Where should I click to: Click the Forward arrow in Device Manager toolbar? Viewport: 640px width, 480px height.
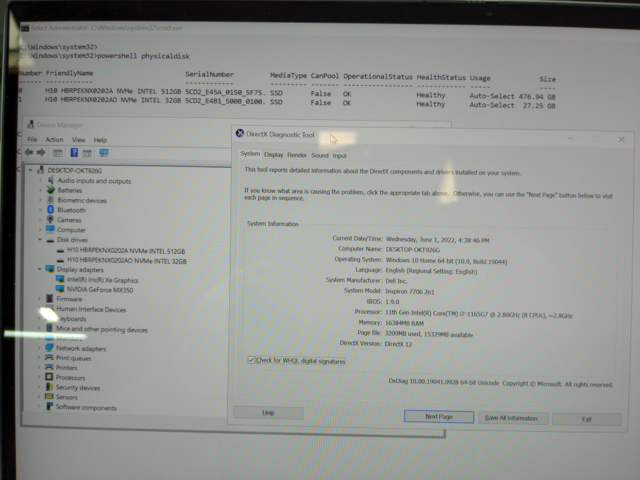pos(43,154)
